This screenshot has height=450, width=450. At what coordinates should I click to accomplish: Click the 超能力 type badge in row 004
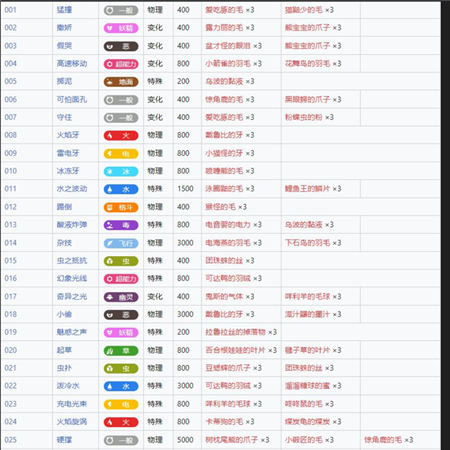(121, 64)
